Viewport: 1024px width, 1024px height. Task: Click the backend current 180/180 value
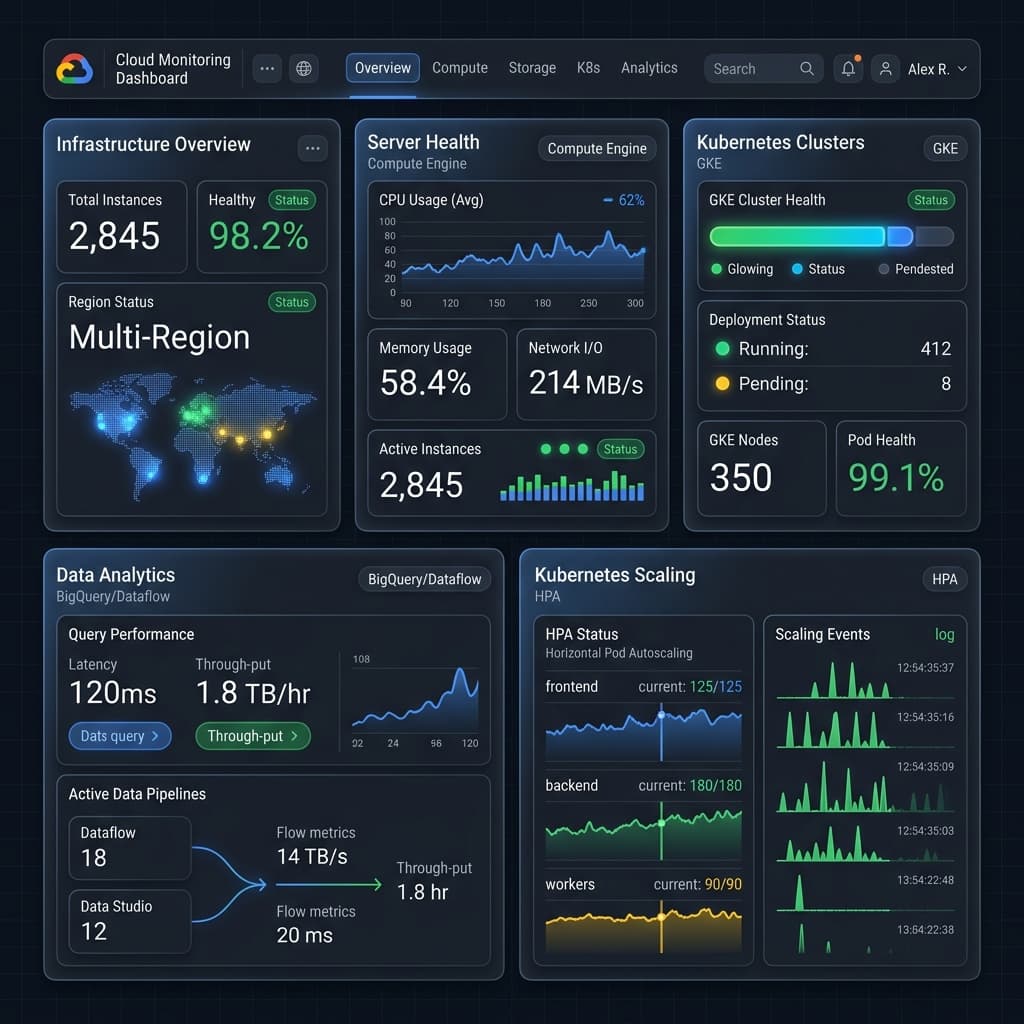(x=716, y=785)
